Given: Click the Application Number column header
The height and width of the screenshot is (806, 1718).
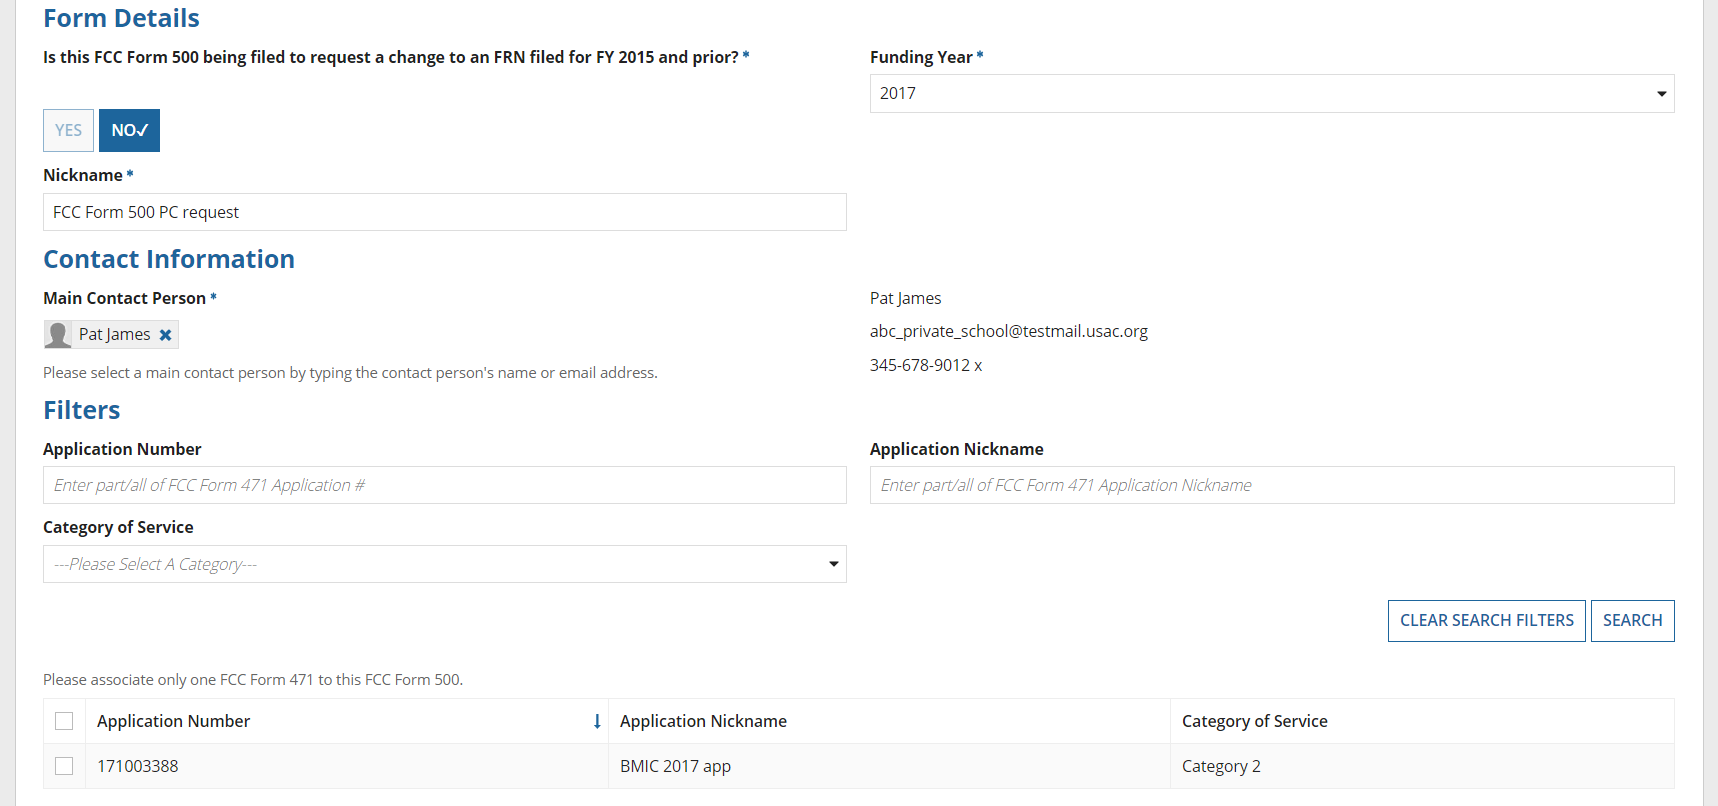Looking at the screenshot, I should (x=173, y=721).
